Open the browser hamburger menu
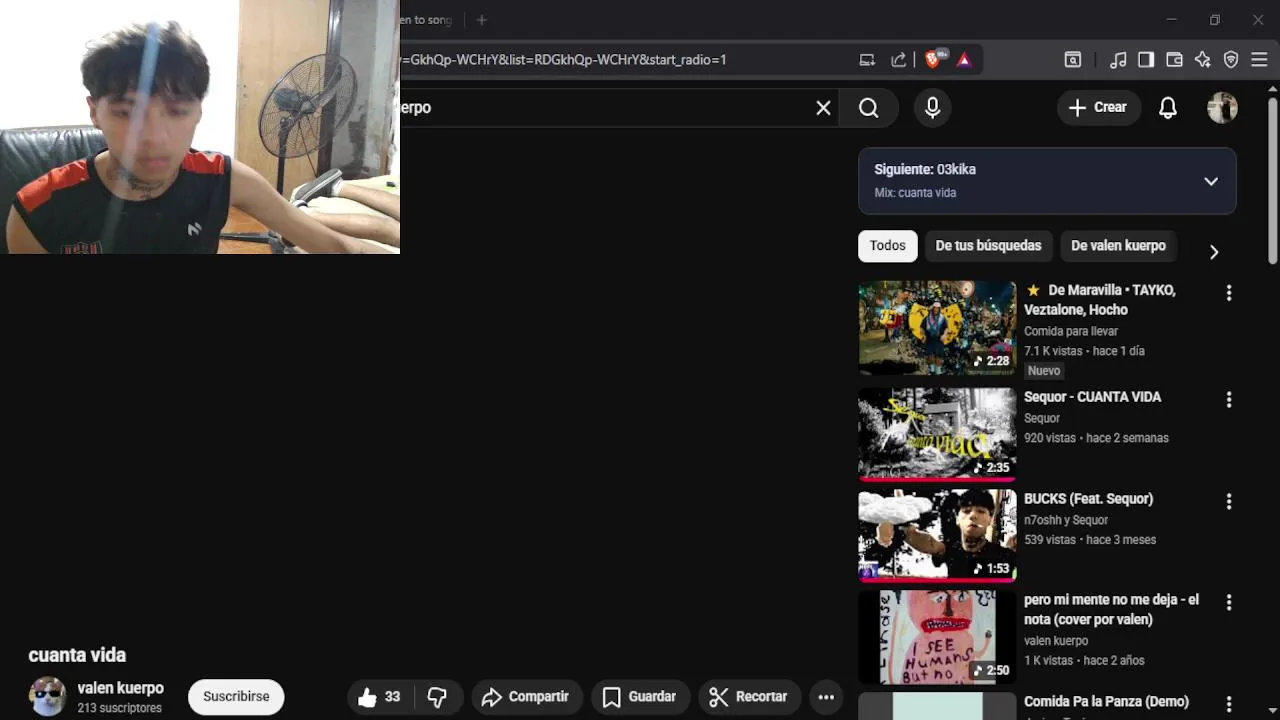 coord(1259,60)
